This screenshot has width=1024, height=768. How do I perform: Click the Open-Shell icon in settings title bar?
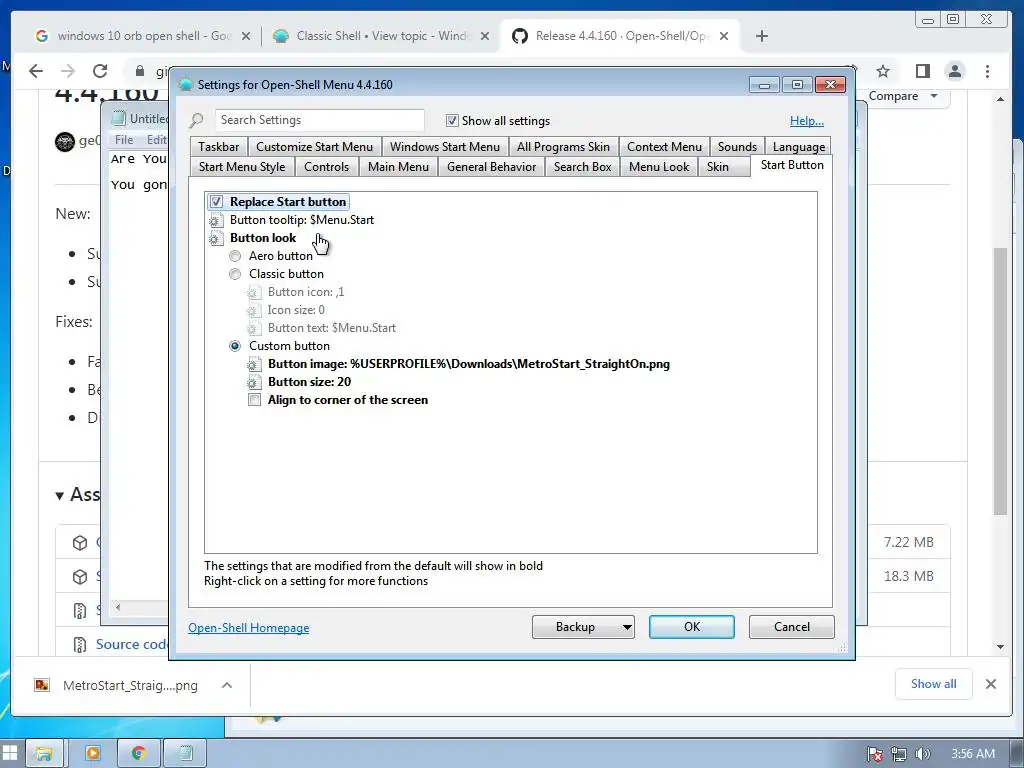click(x=185, y=85)
